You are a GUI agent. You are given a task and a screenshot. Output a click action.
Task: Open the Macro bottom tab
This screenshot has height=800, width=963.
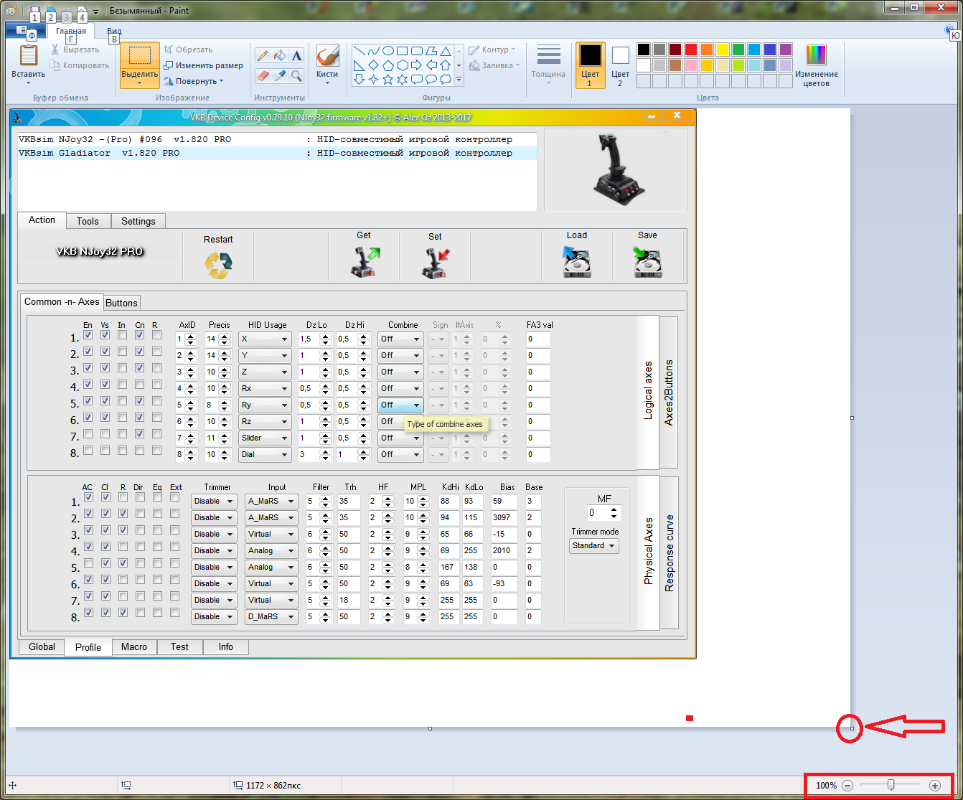coord(134,647)
